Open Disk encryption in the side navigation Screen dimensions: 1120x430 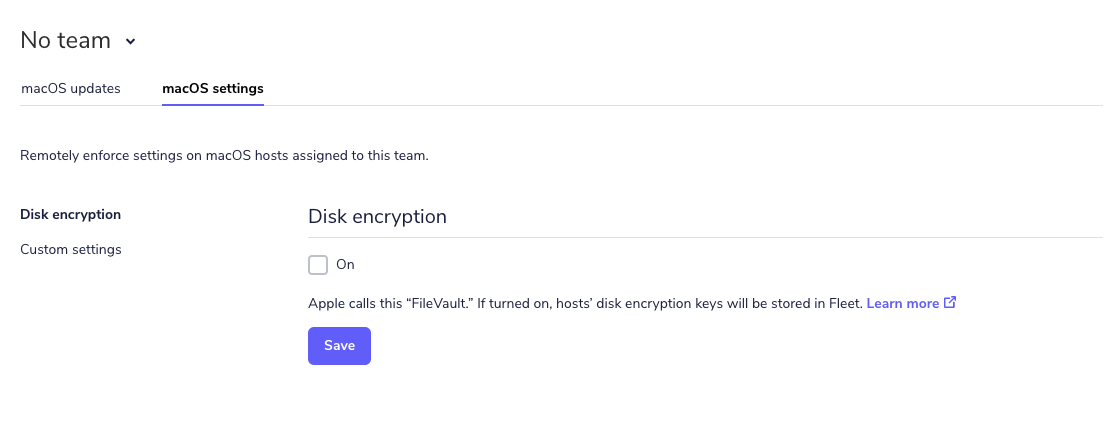click(x=70, y=214)
